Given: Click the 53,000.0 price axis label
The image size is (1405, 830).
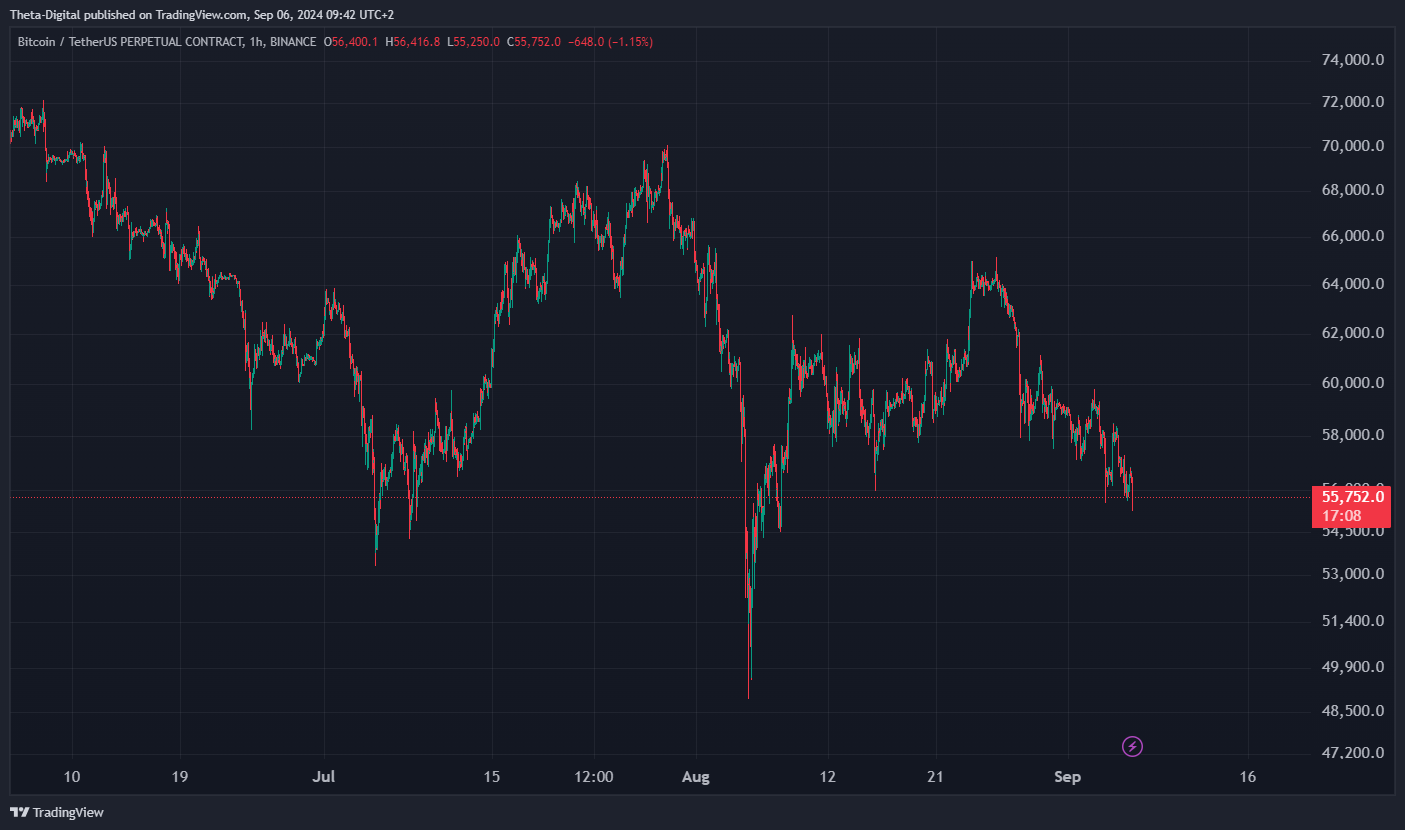Looking at the screenshot, I should point(1352,574).
